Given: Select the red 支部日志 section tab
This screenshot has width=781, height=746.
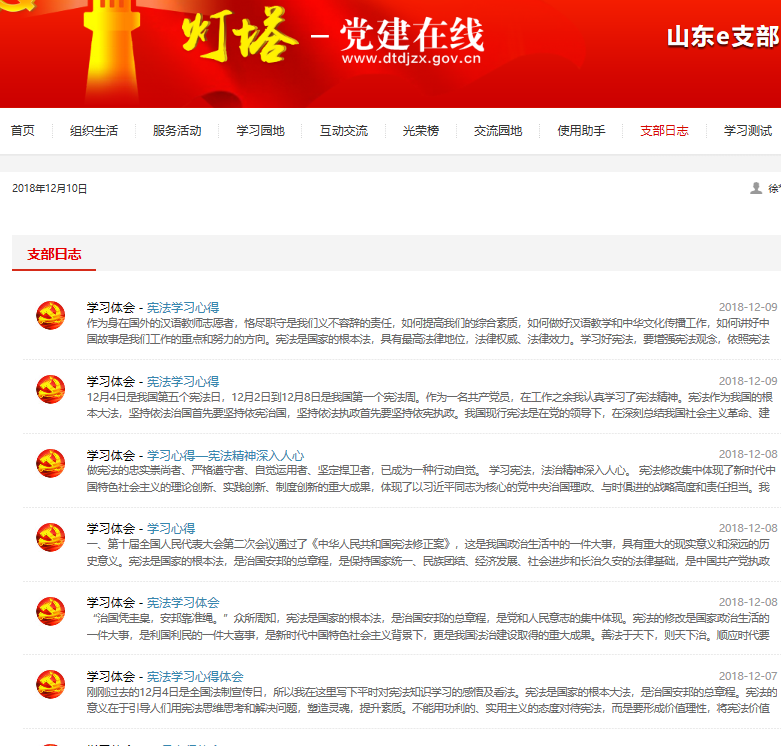Looking at the screenshot, I should pyautogui.click(x=54, y=254).
